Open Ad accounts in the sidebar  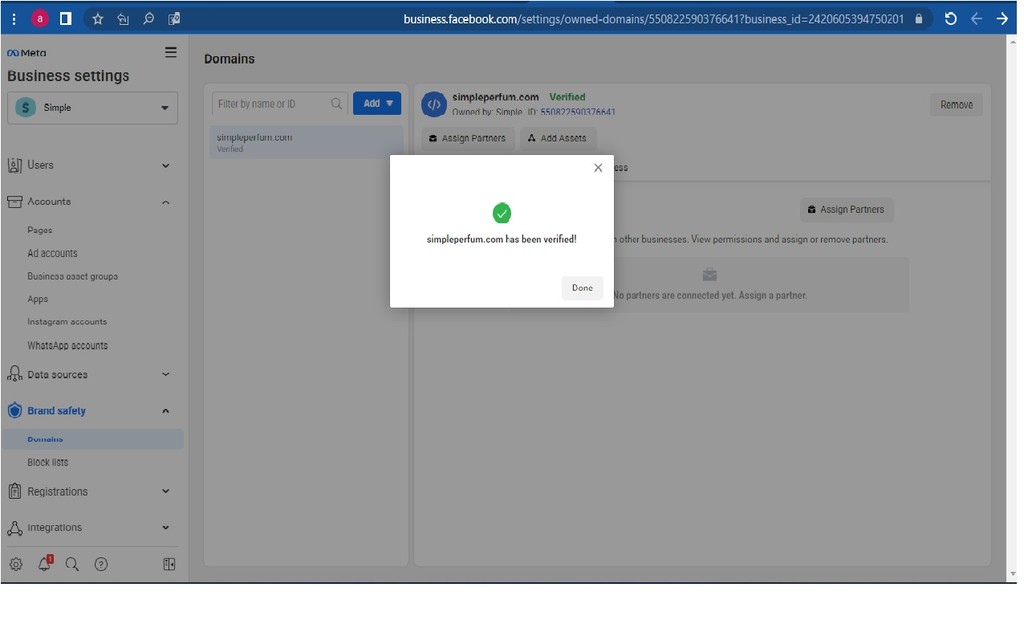point(52,254)
